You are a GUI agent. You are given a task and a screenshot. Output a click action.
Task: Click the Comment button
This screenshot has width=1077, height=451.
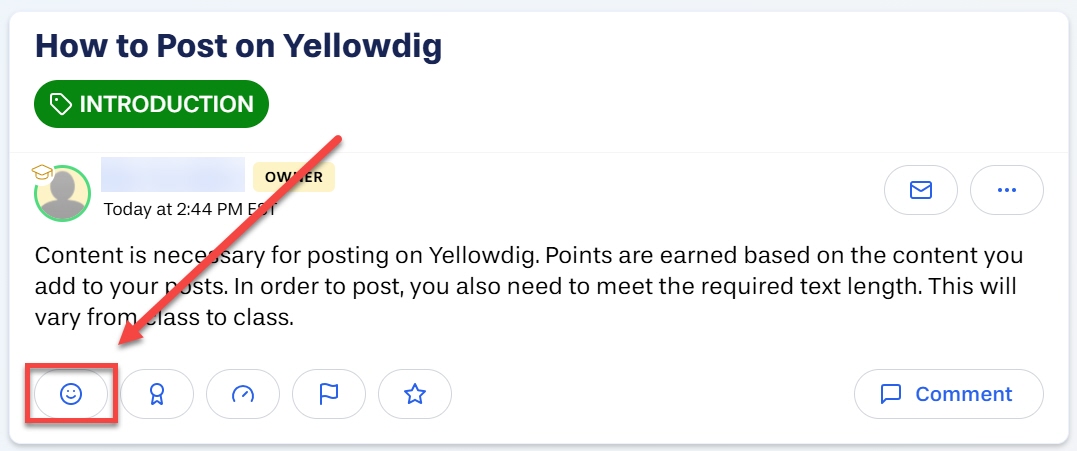coord(949,394)
